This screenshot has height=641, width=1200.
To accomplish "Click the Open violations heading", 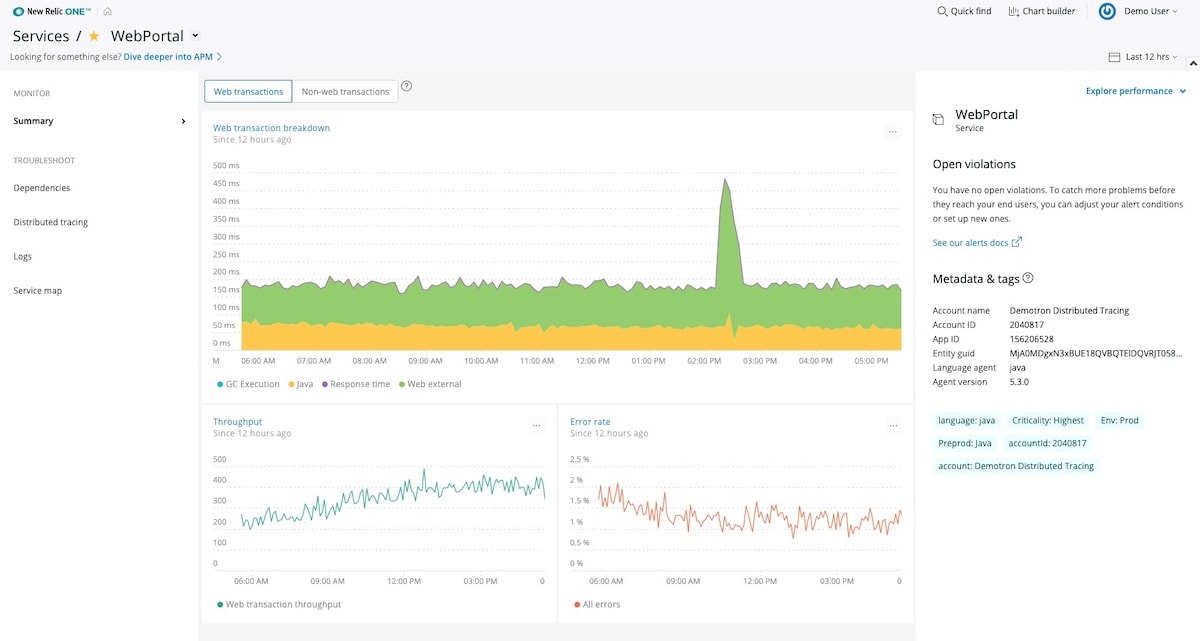I will click(x=974, y=164).
